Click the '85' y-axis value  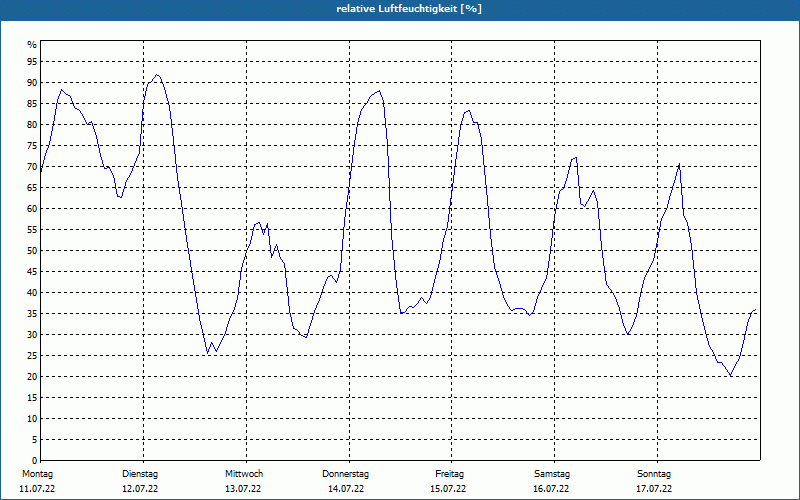pos(32,104)
